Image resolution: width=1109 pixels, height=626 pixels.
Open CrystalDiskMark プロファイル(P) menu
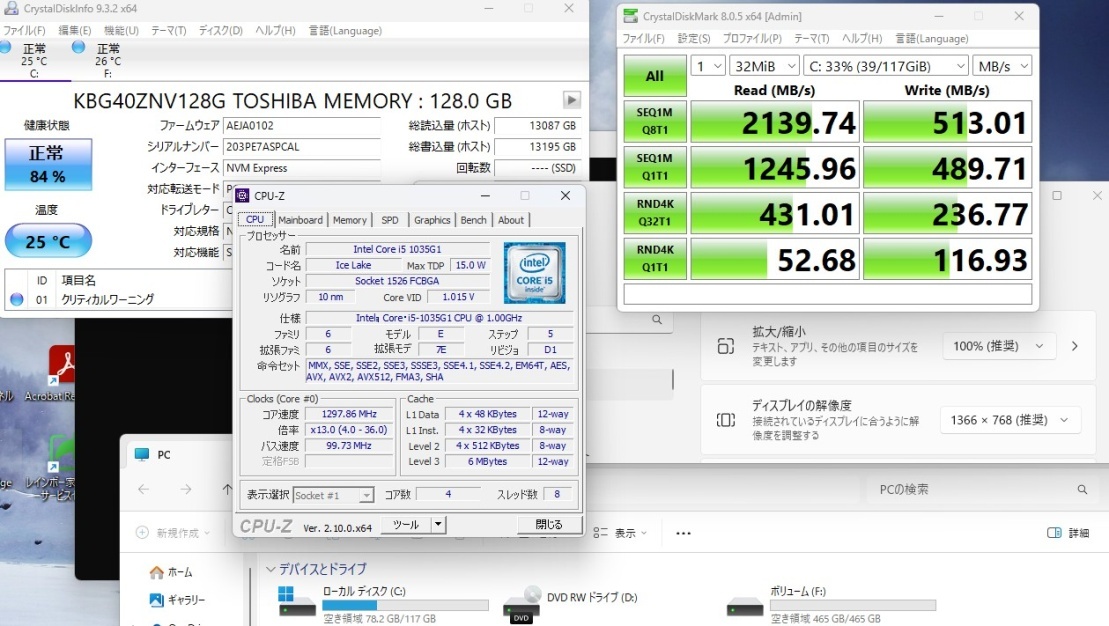point(752,38)
